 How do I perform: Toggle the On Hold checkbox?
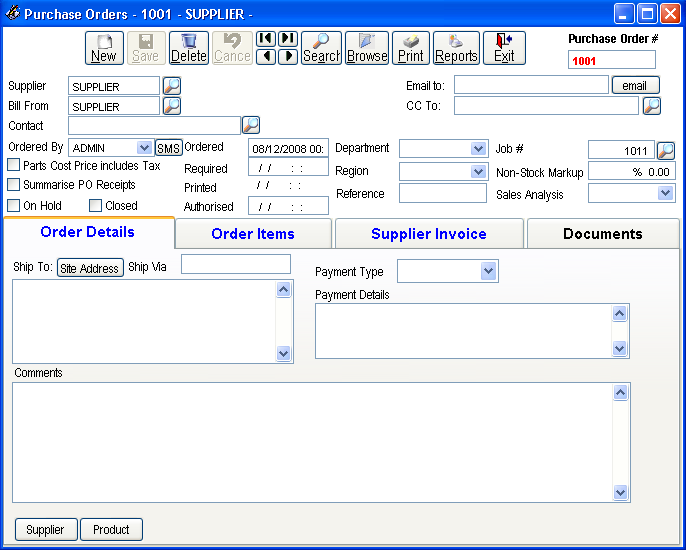[x=14, y=206]
